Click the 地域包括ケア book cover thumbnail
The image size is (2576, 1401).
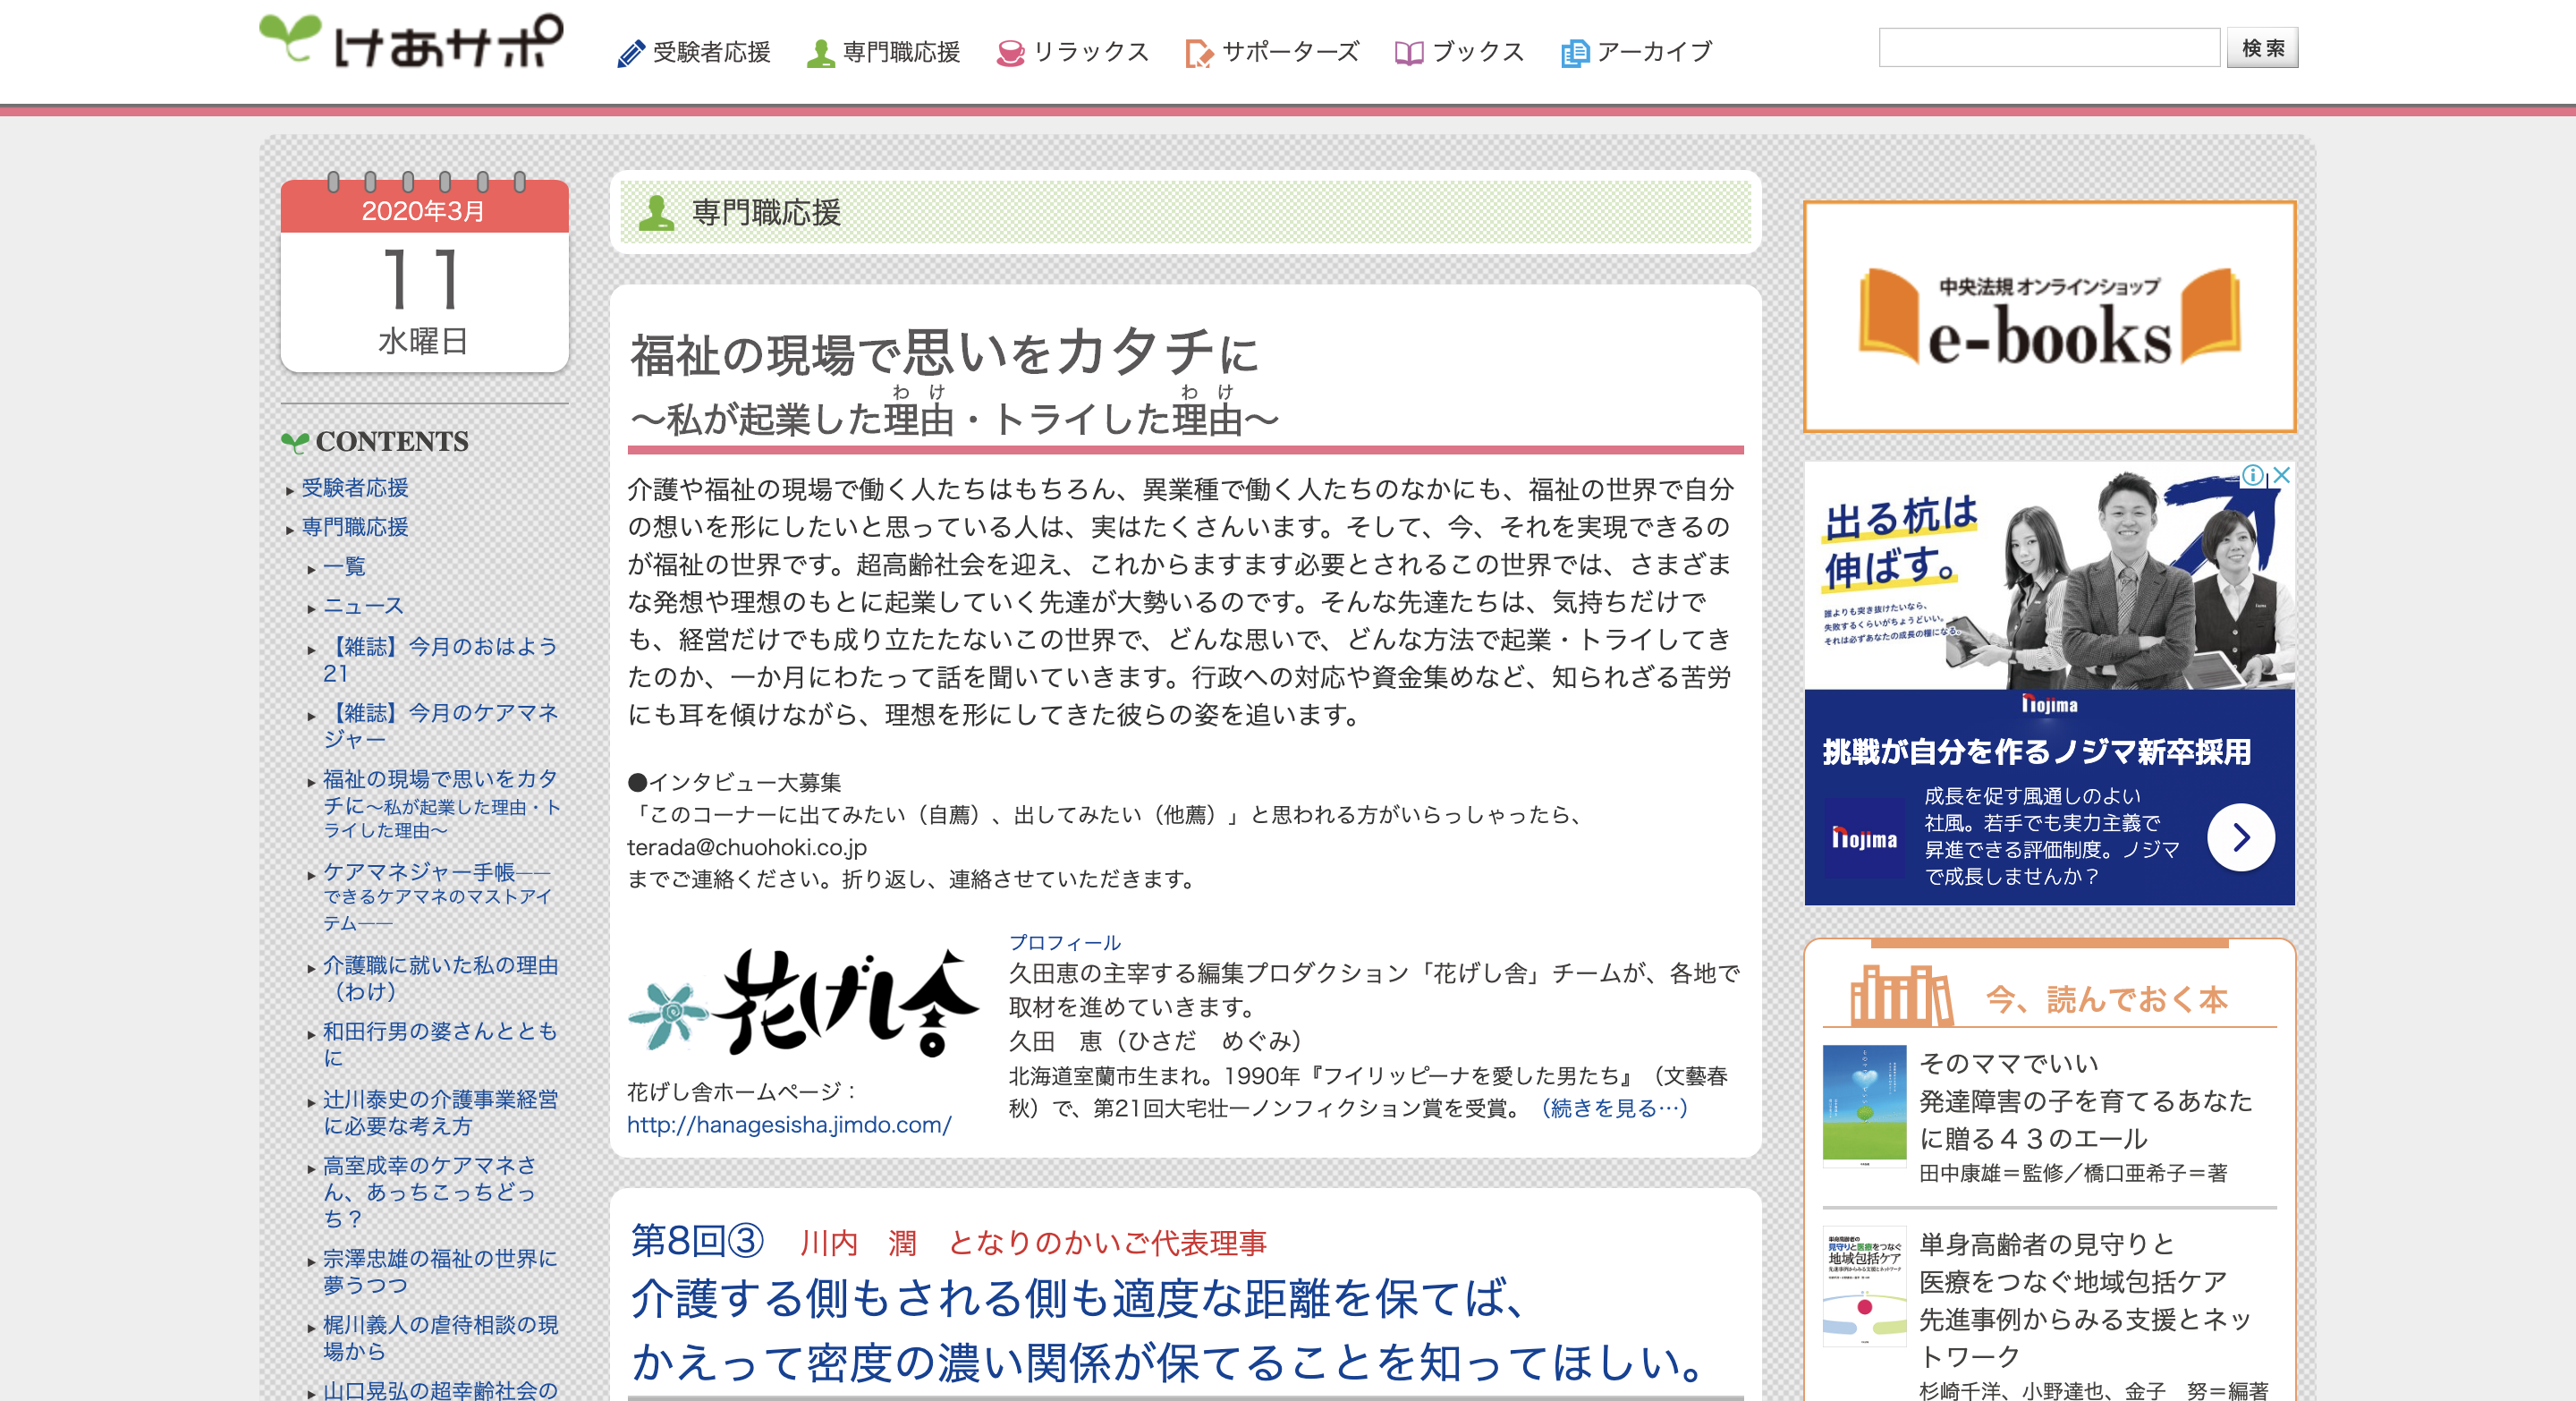coord(1864,1286)
